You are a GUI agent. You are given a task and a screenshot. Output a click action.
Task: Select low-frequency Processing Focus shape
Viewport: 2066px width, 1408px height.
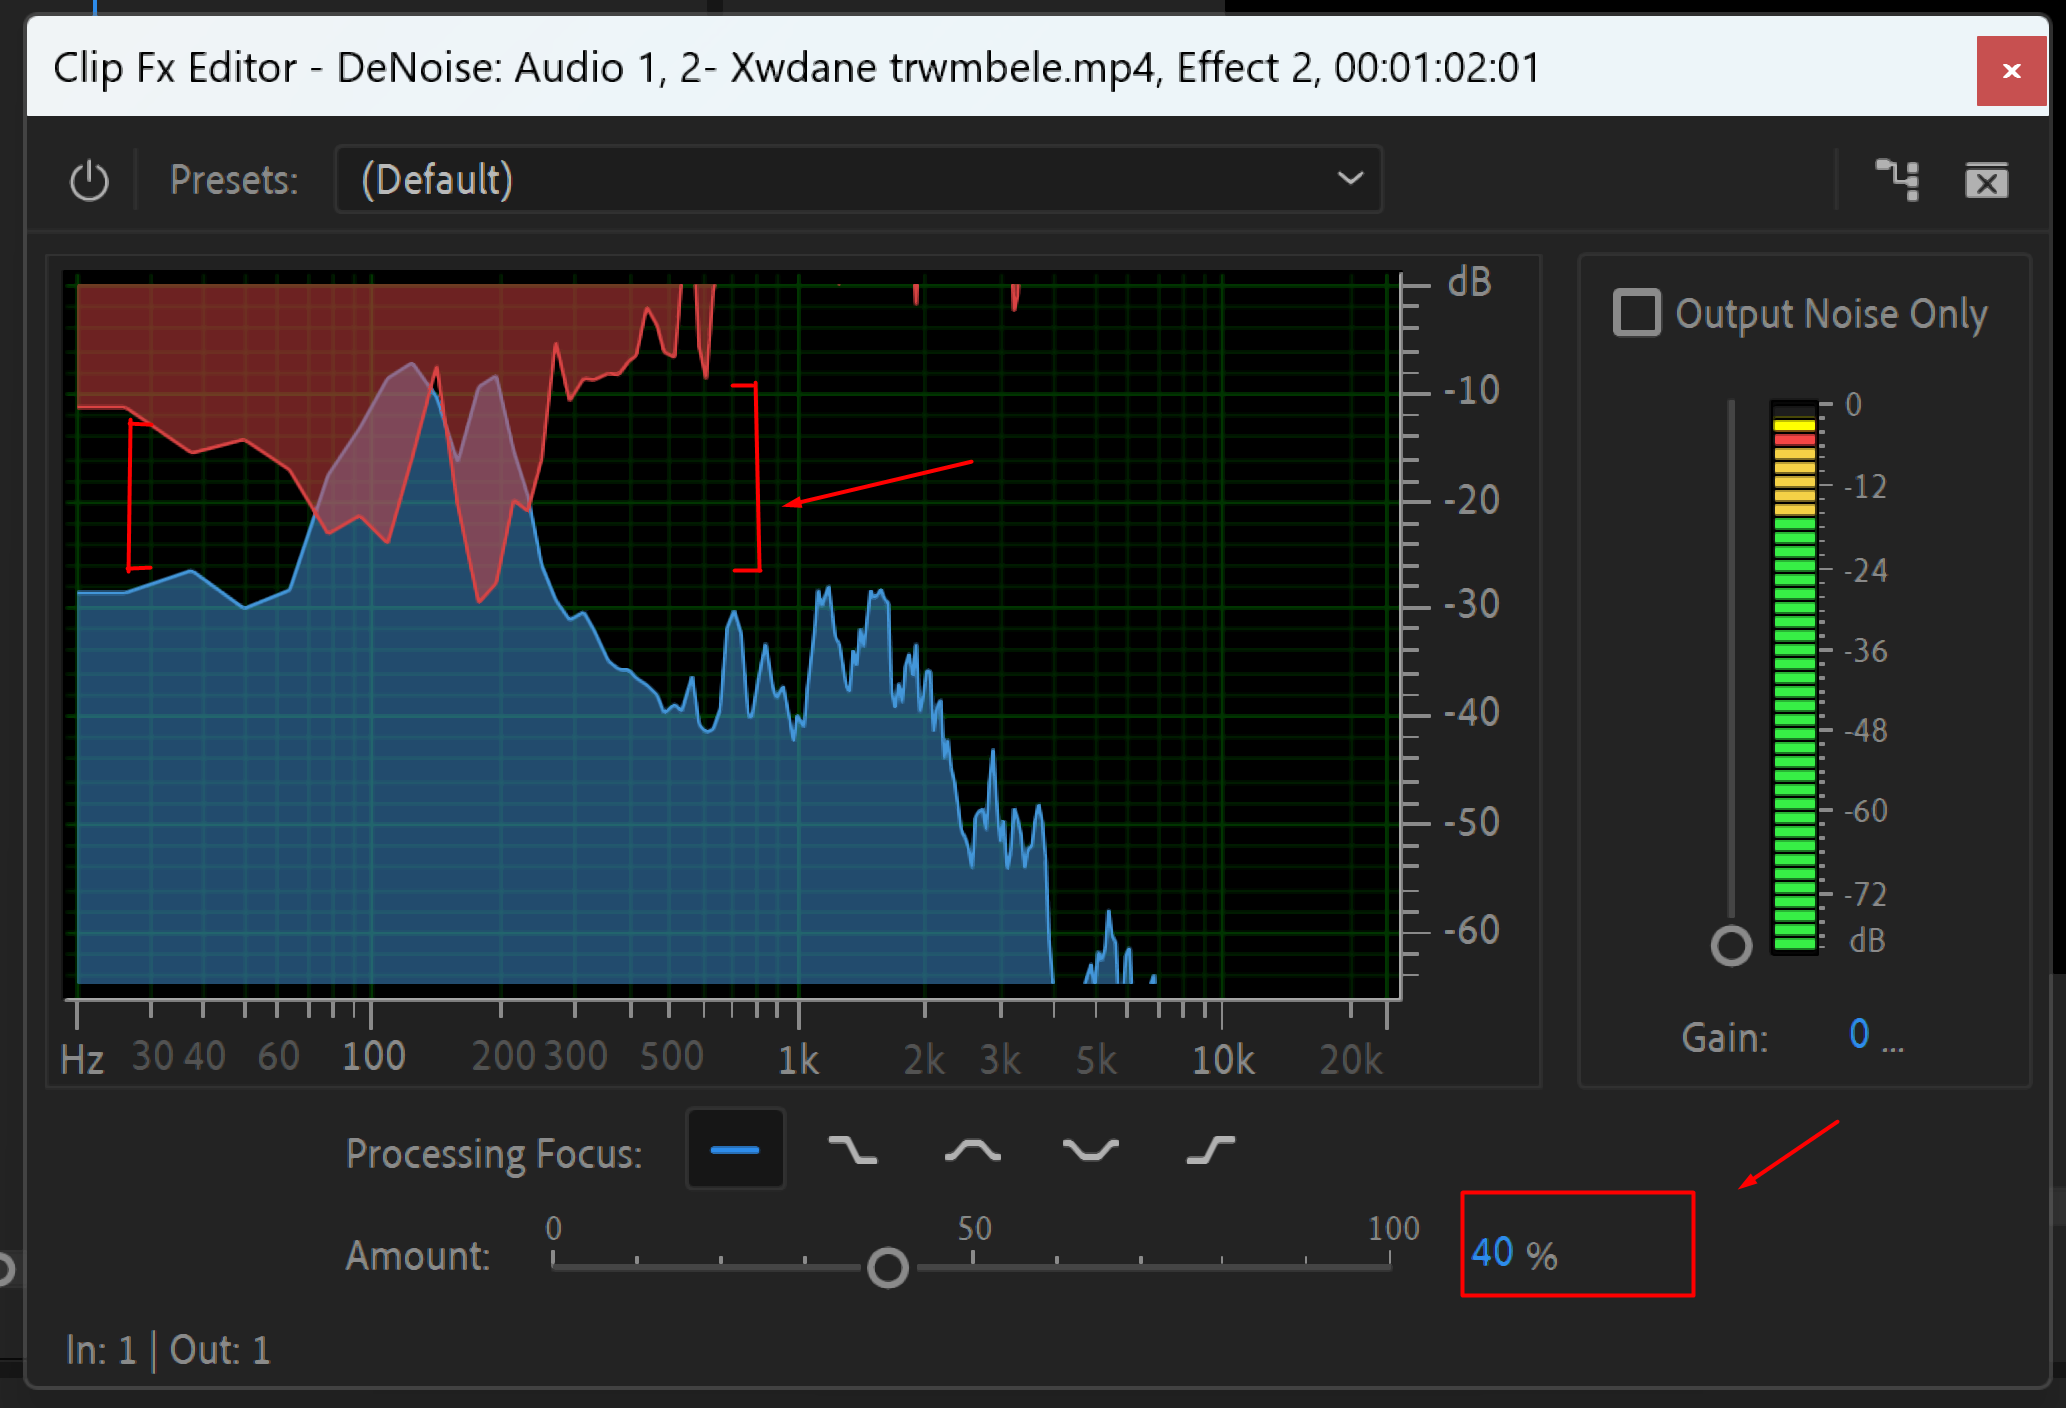tap(852, 1150)
